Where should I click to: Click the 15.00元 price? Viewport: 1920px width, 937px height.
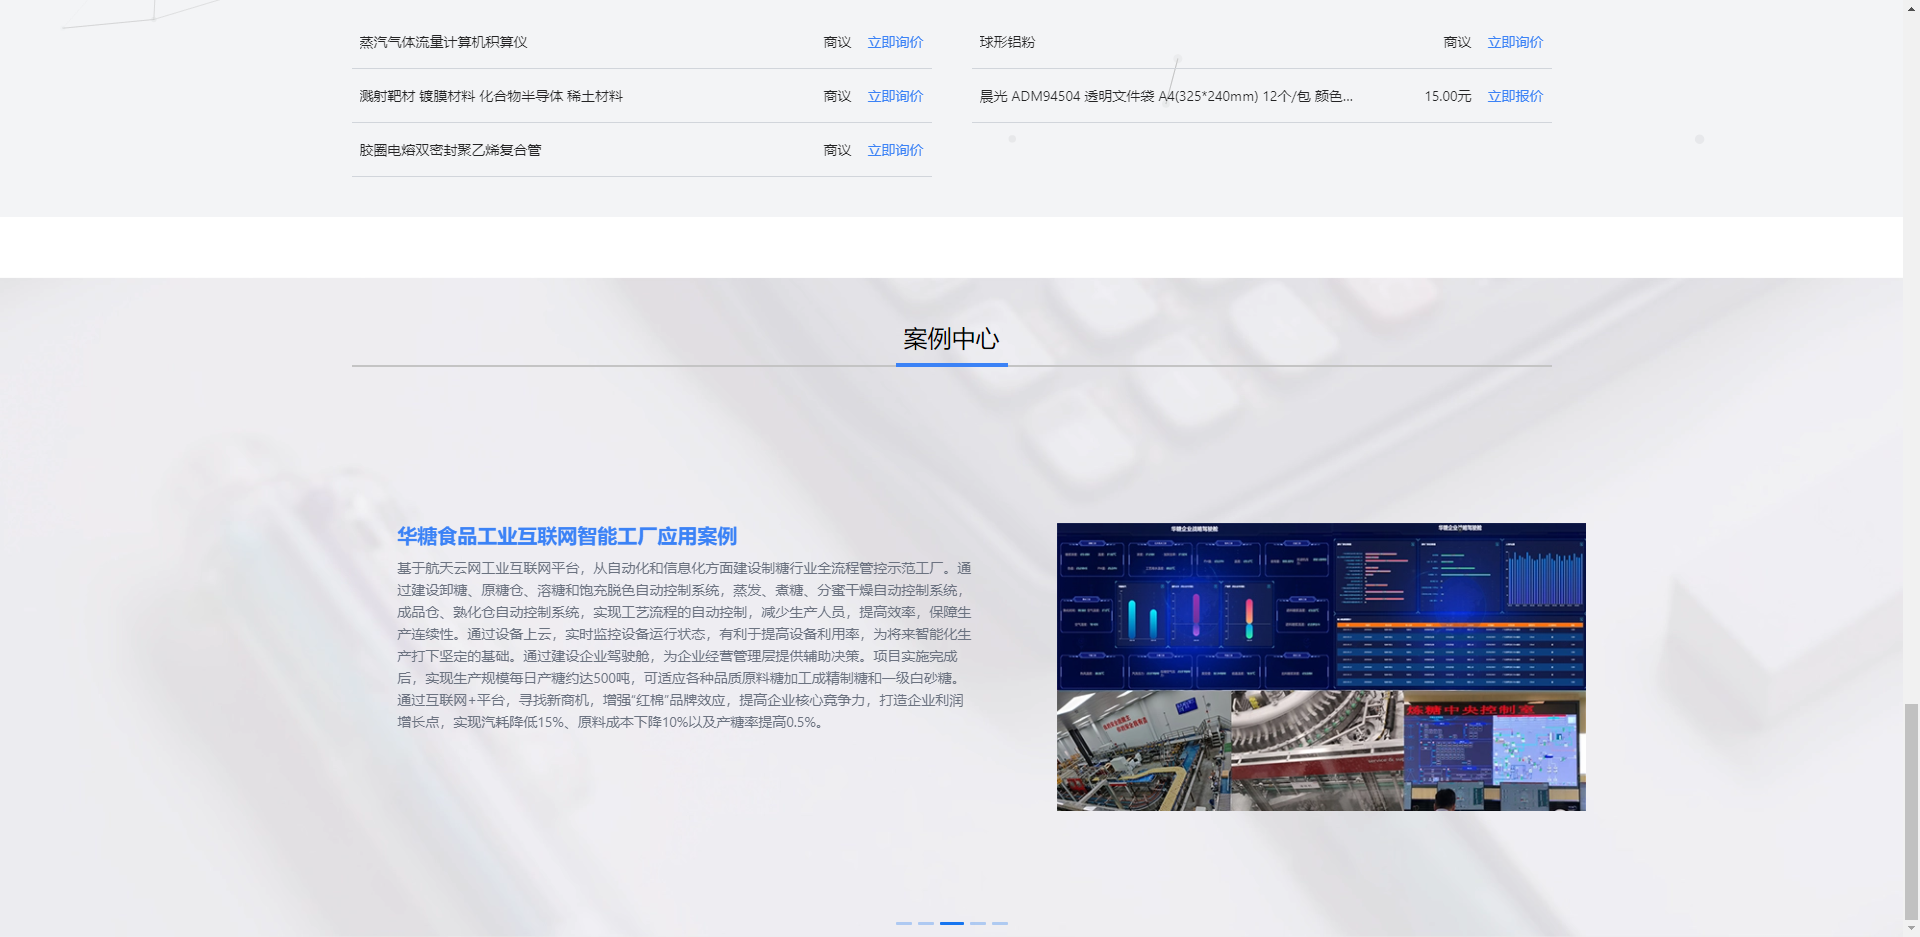click(x=1447, y=96)
